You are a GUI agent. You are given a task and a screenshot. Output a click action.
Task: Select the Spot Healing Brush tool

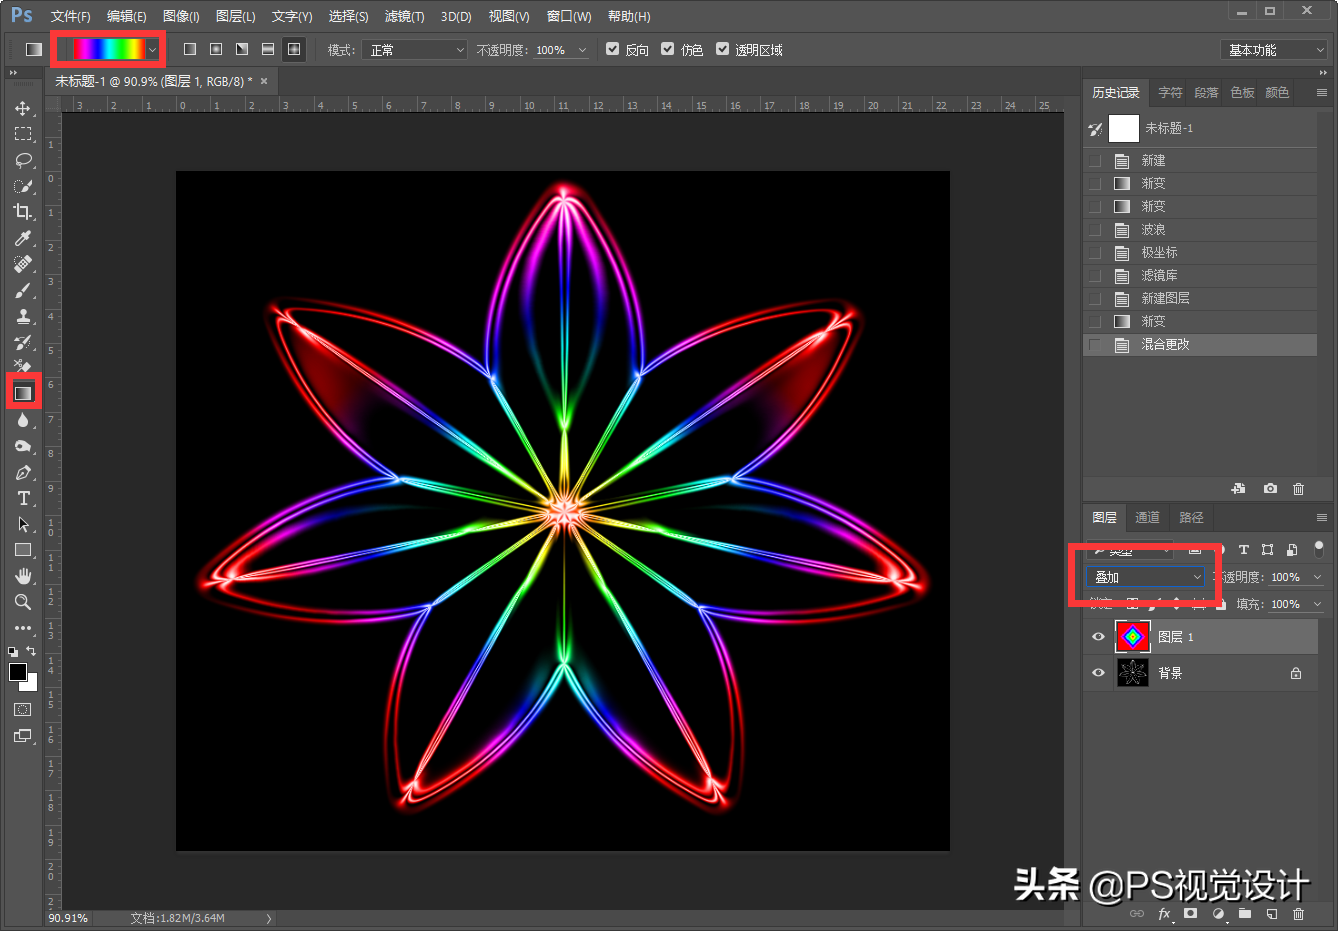23,264
